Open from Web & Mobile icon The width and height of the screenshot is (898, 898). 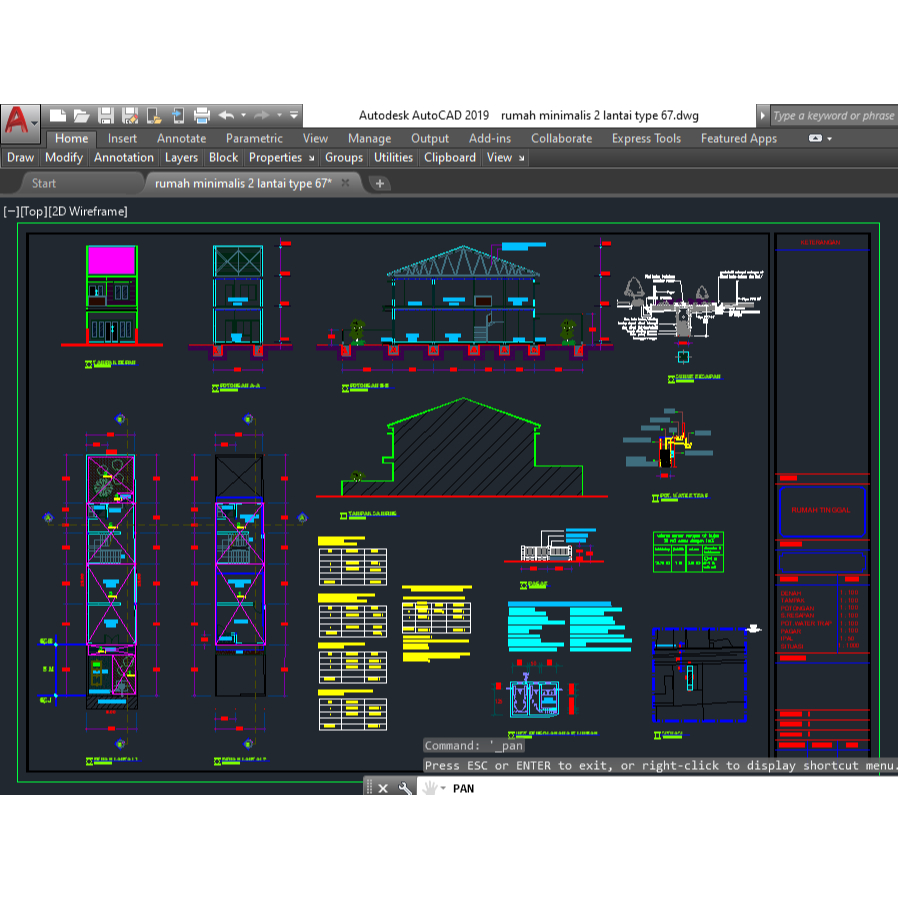tap(154, 116)
